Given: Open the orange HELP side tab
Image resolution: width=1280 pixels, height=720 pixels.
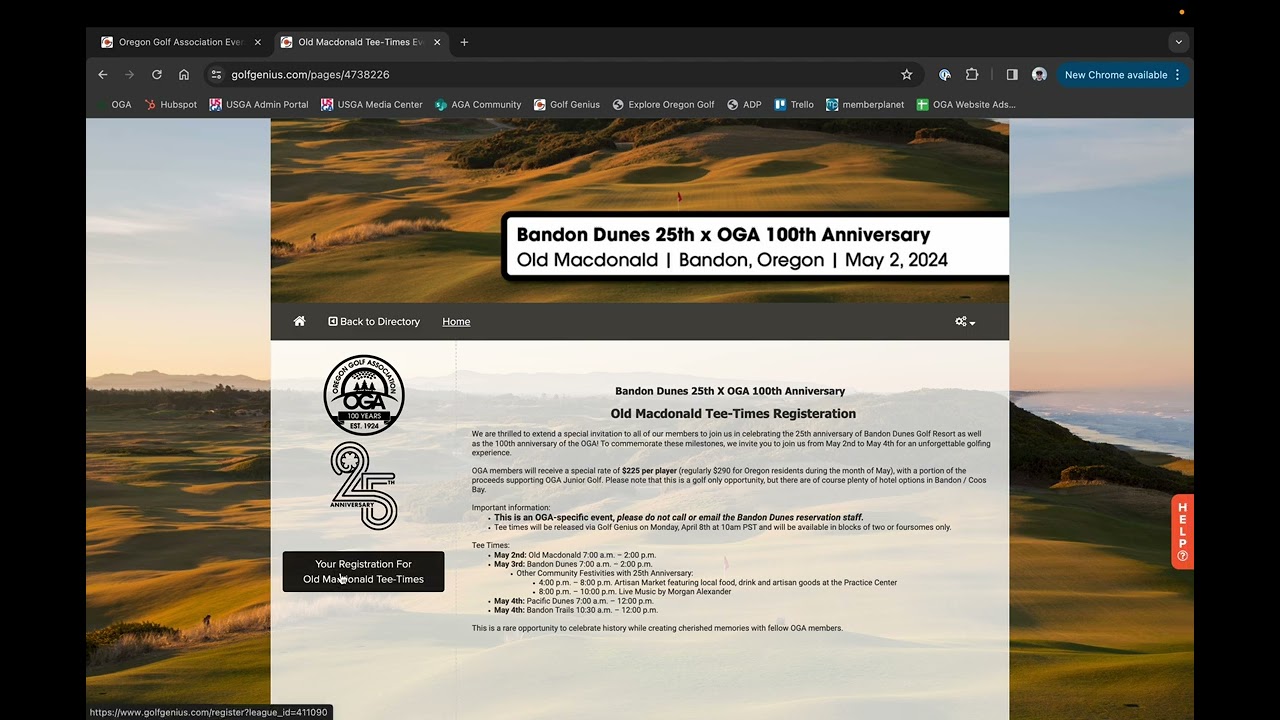Looking at the screenshot, I should 1182,532.
